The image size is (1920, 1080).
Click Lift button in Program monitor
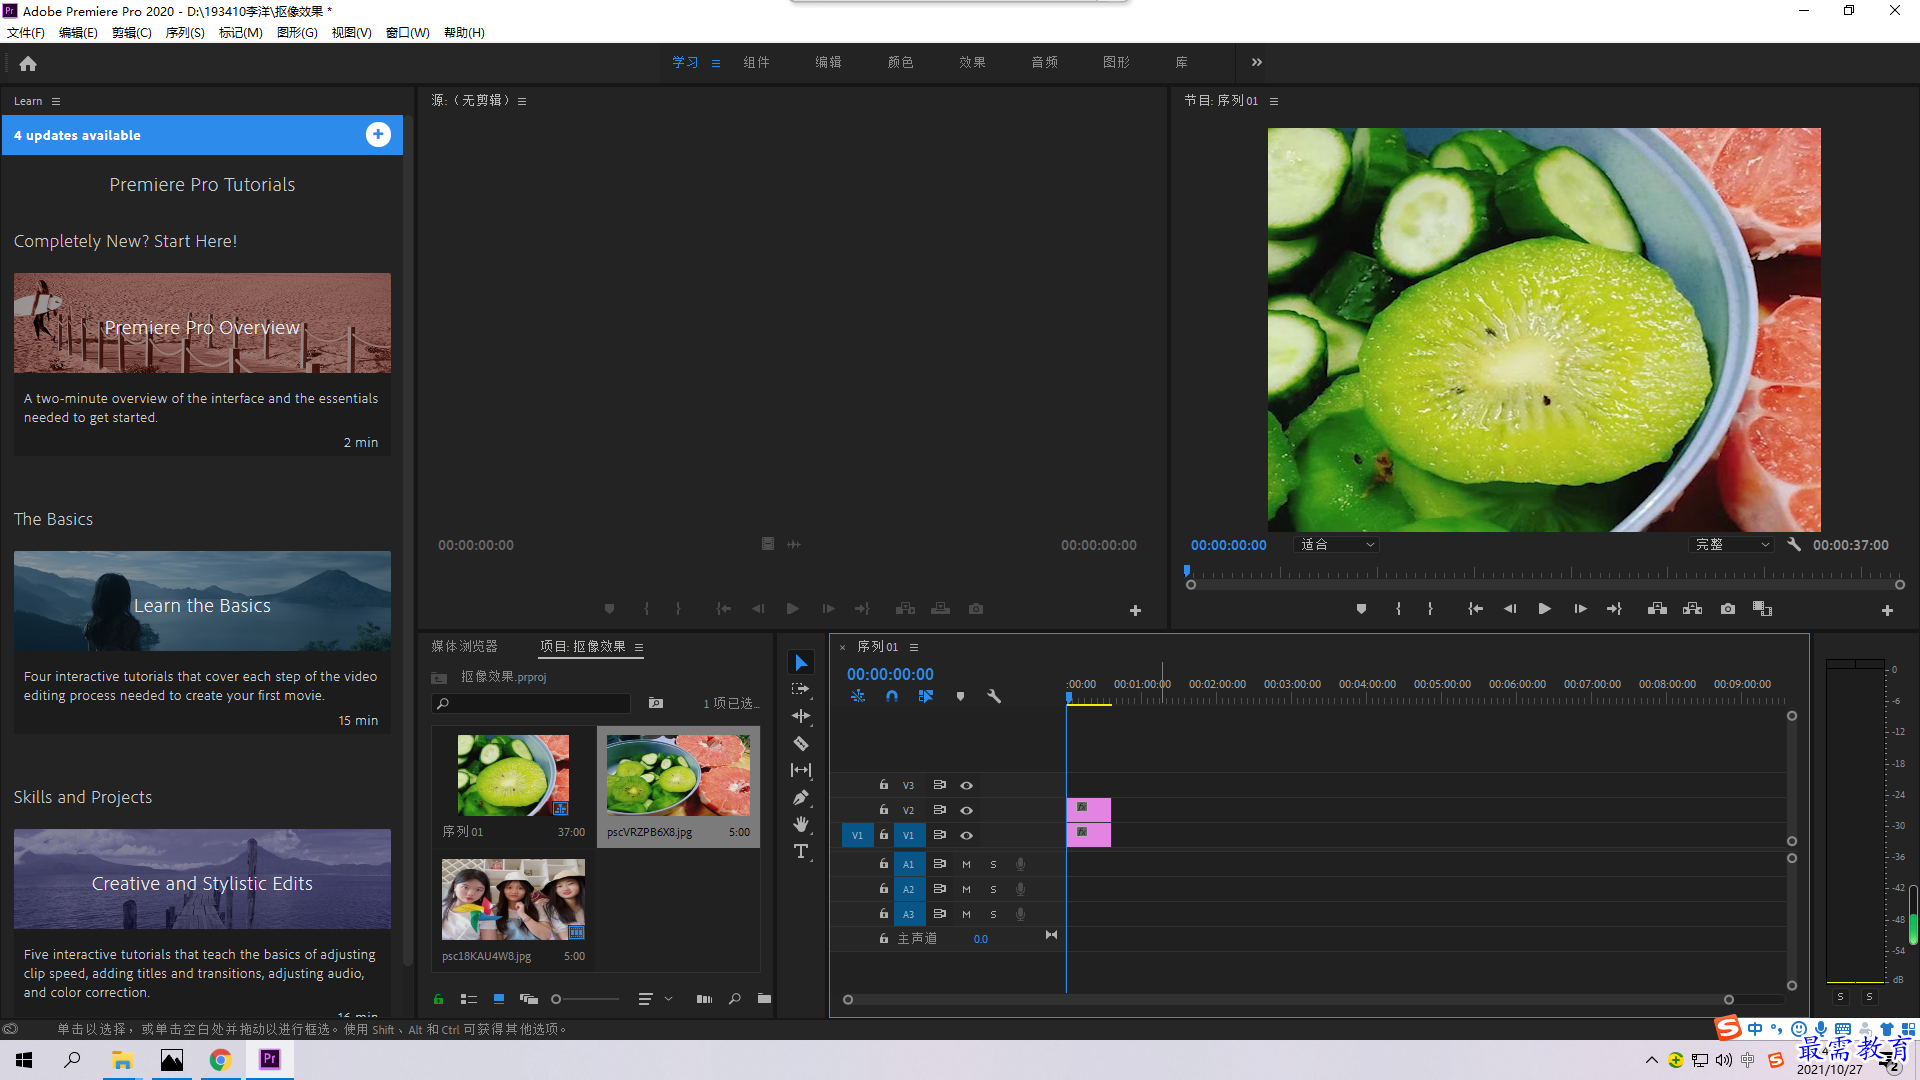point(1657,609)
